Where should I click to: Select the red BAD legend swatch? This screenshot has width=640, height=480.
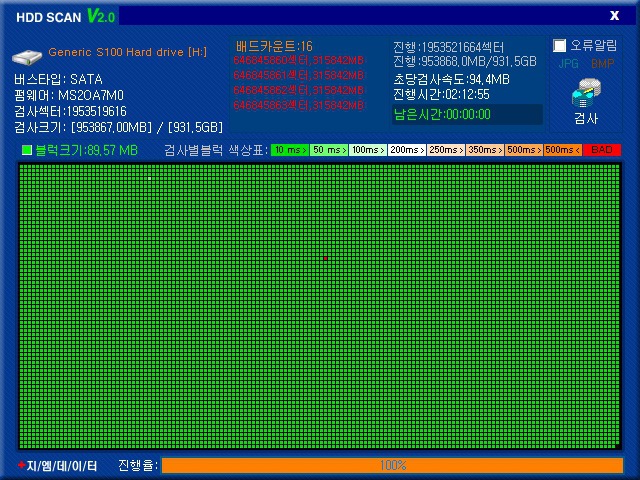coord(602,150)
